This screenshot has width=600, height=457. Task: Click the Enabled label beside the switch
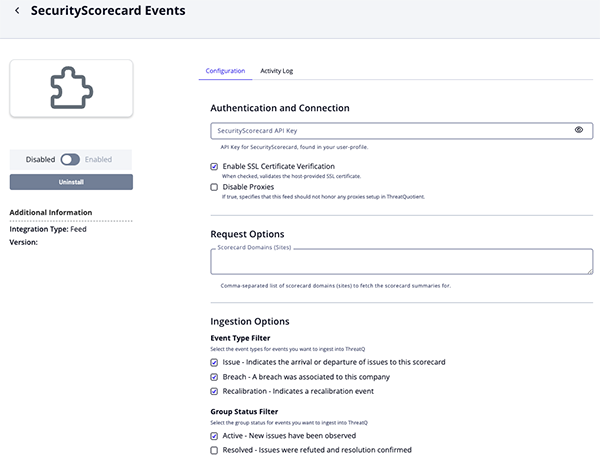click(98, 159)
